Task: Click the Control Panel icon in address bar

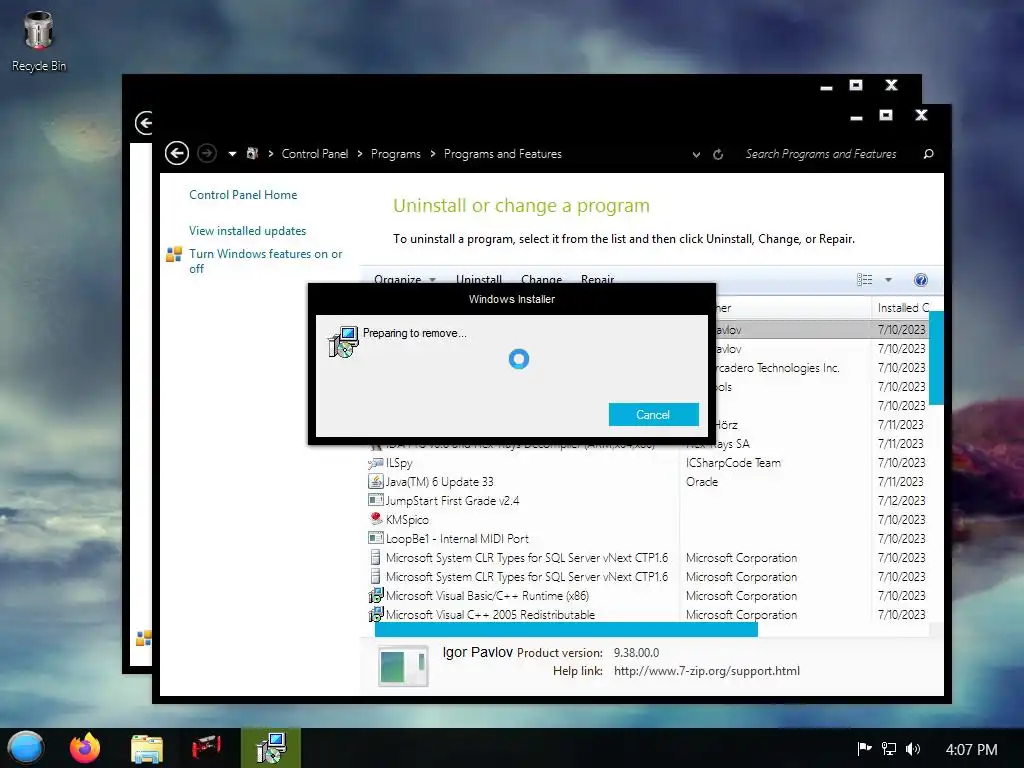Action: (252, 153)
